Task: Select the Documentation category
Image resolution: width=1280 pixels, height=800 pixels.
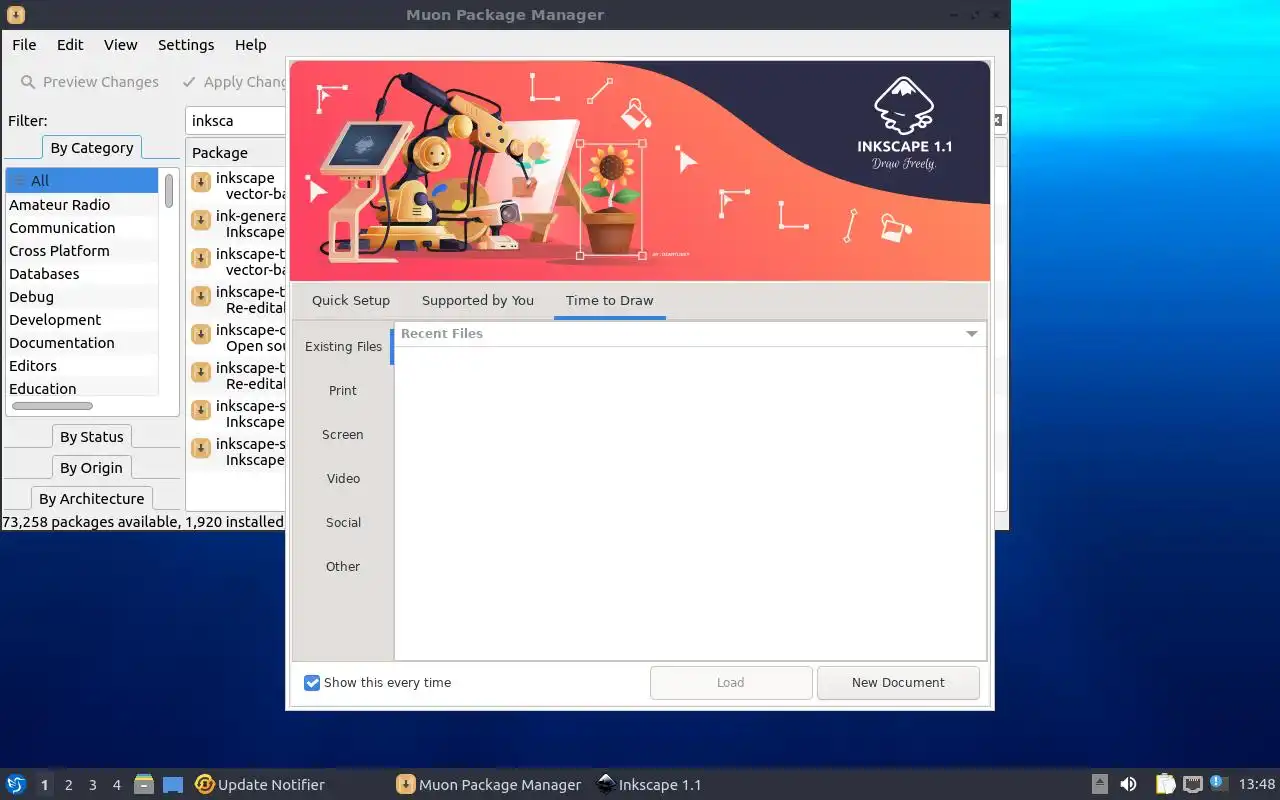Action: tap(81, 343)
